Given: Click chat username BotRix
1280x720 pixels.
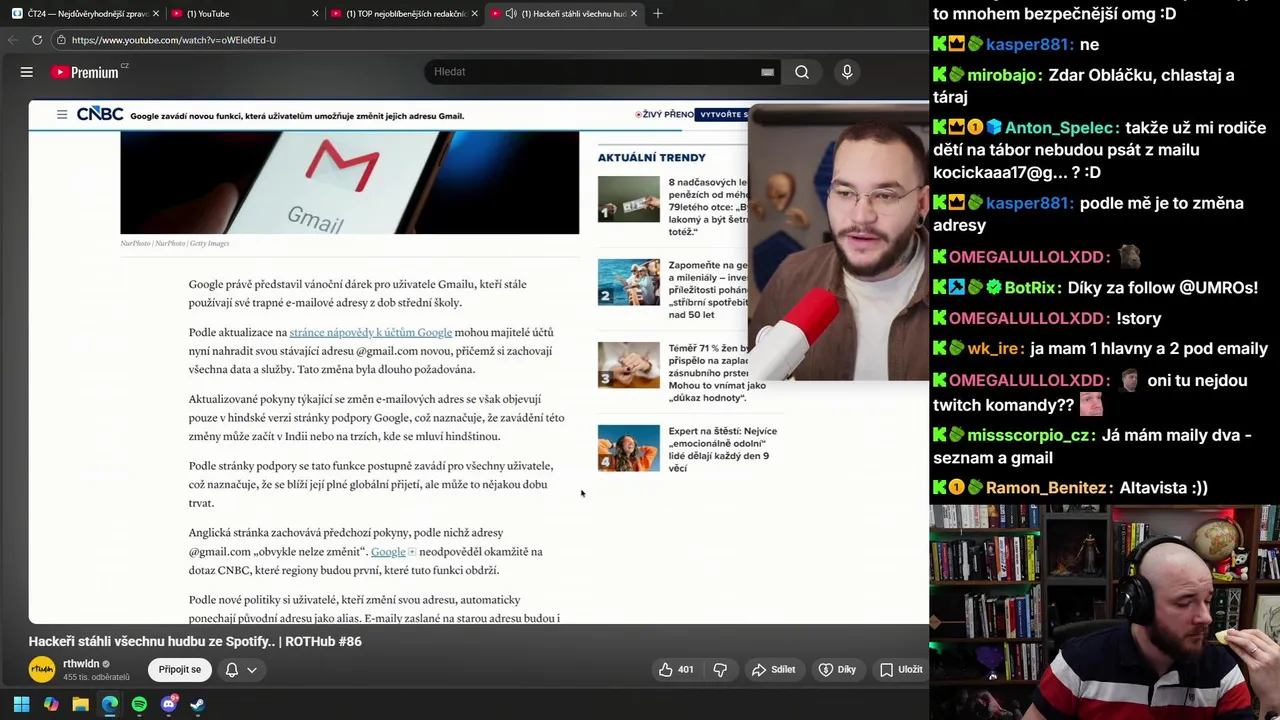Looking at the screenshot, I should pyautogui.click(x=1030, y=288).
